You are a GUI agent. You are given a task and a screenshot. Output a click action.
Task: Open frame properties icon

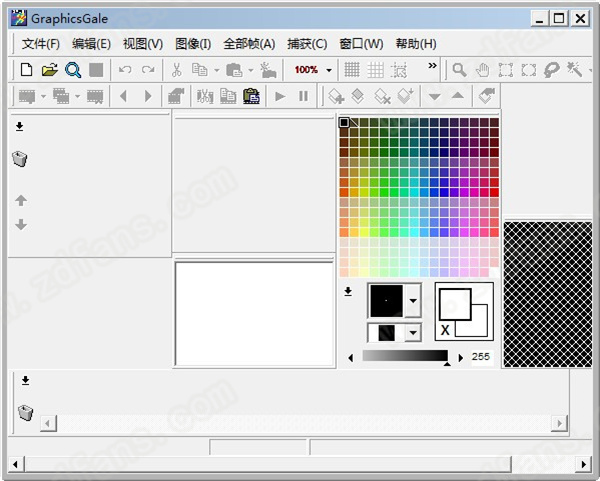pos(176,96)
